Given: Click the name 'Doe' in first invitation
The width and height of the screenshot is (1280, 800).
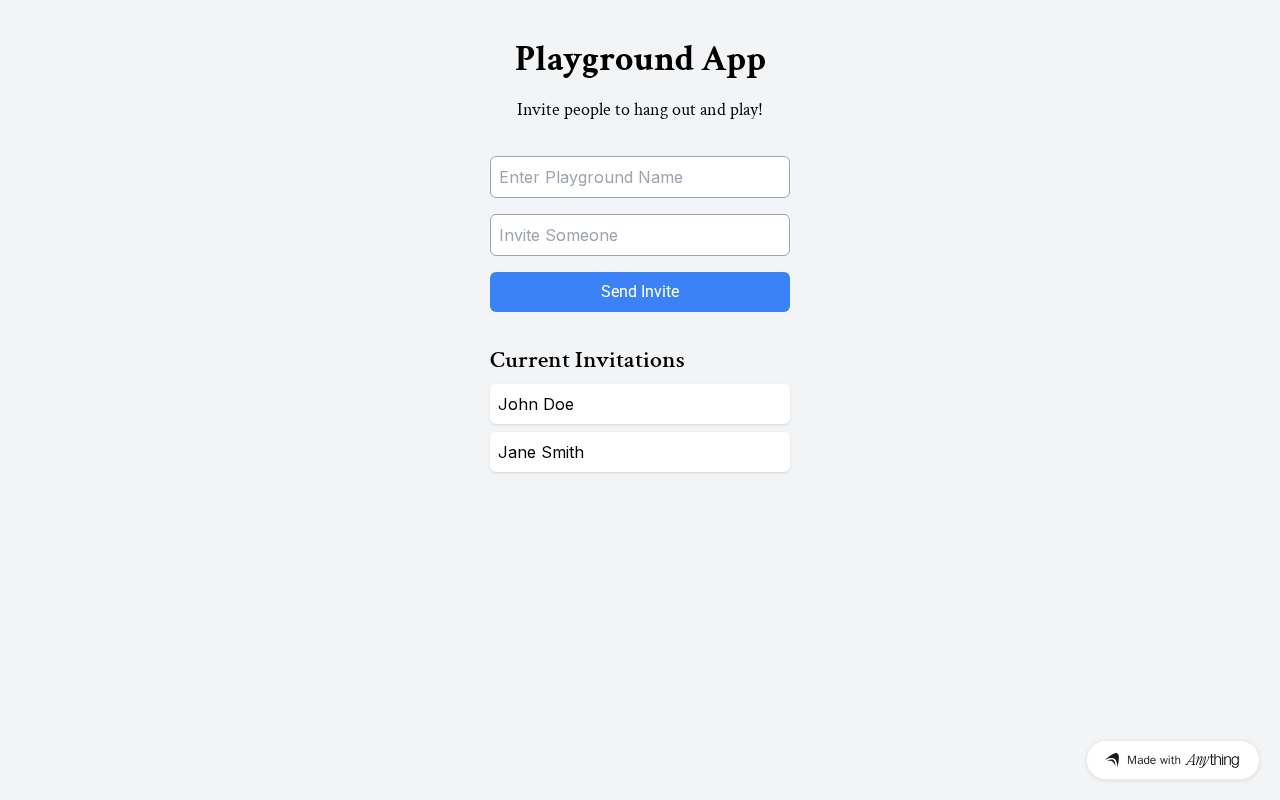Looking at the screenshot, I should click(558, 404).
